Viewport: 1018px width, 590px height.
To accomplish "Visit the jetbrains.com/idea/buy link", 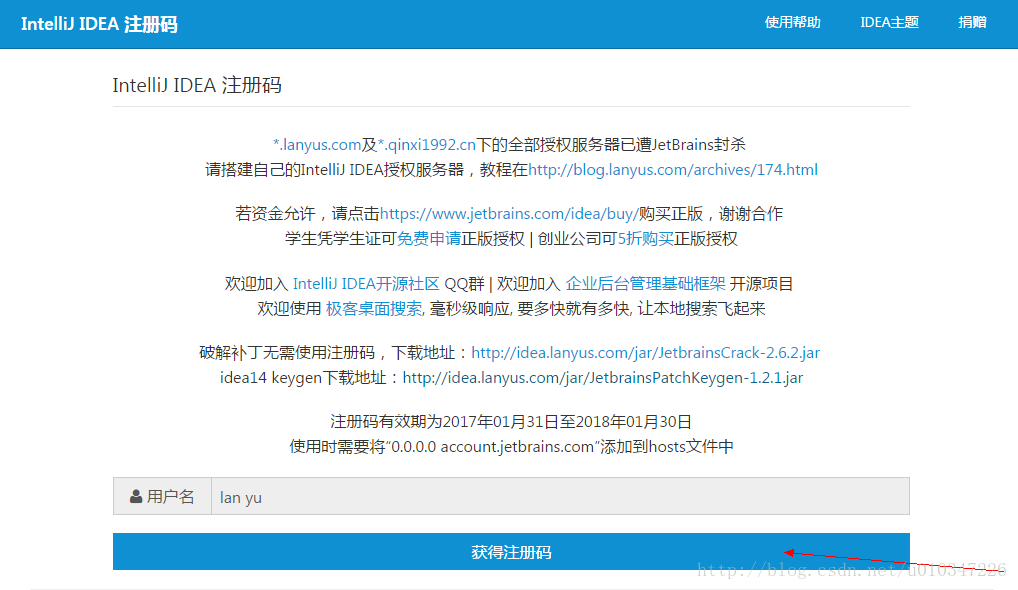I will (x=508, y=214).
